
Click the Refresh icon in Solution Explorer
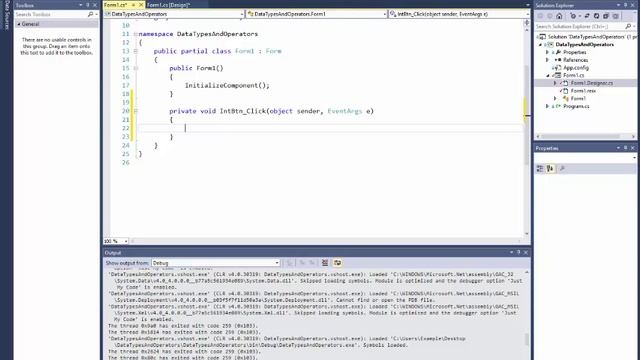[596, 16]
